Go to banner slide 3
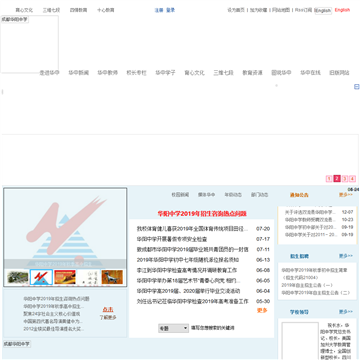This screenshot has width=360, height=360. pyautogui.click(x=345, y=179)
